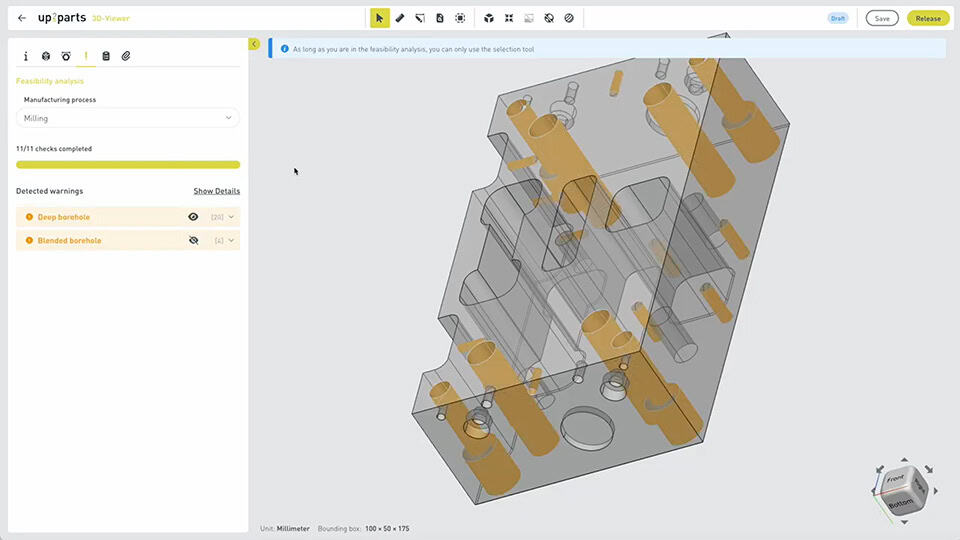This screenshot has height=540, width=960.
Task: Go back with the left arrow
Action: [22, 18]
